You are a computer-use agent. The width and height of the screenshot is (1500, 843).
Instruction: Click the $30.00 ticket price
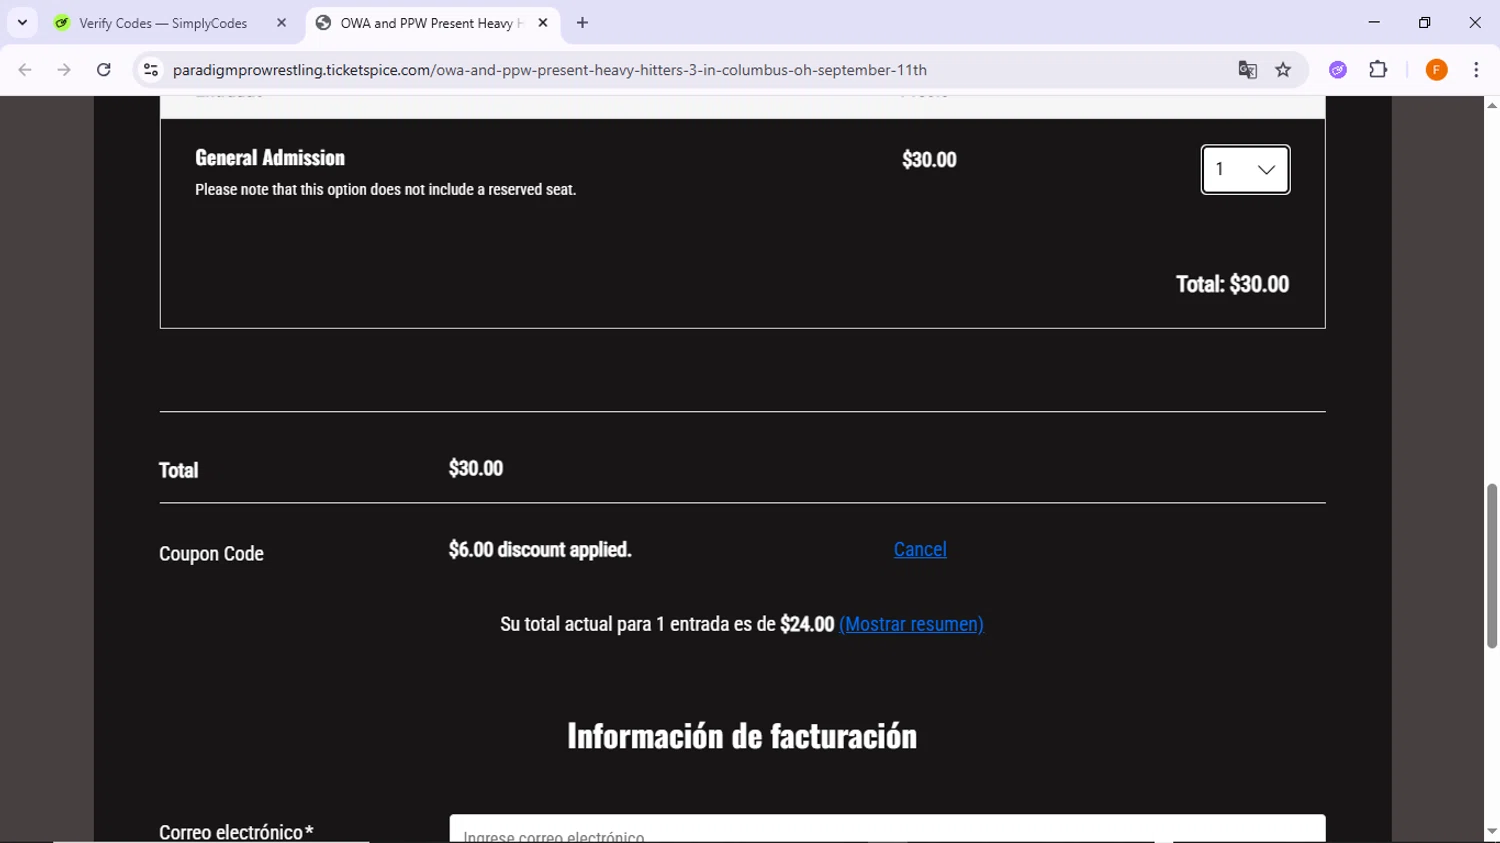[x=929, y=160]
